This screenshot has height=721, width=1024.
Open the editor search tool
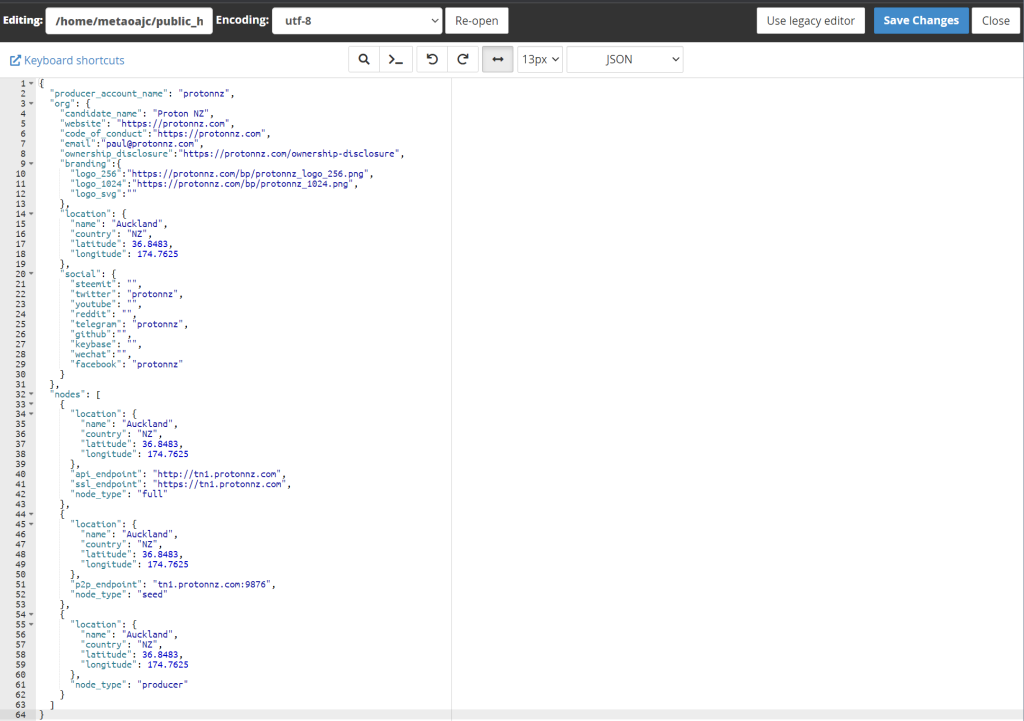364,59
